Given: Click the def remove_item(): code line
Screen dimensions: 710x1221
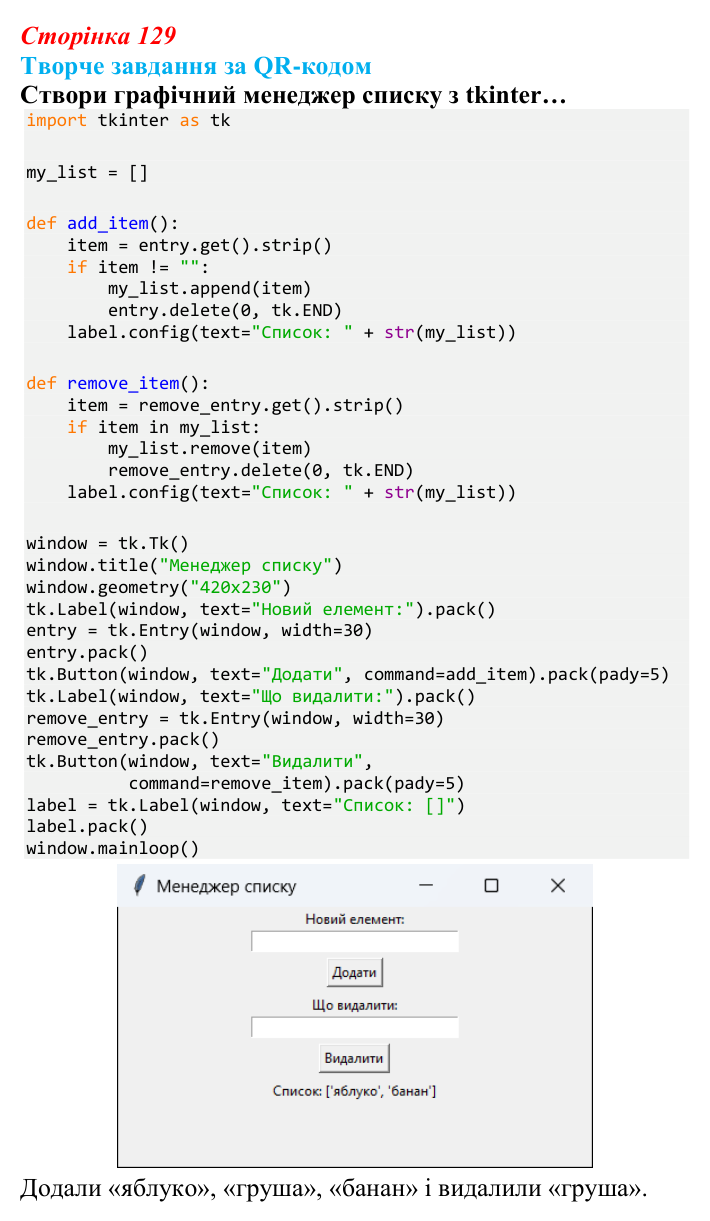Looking at the screenshot, I should coord(118,383).
